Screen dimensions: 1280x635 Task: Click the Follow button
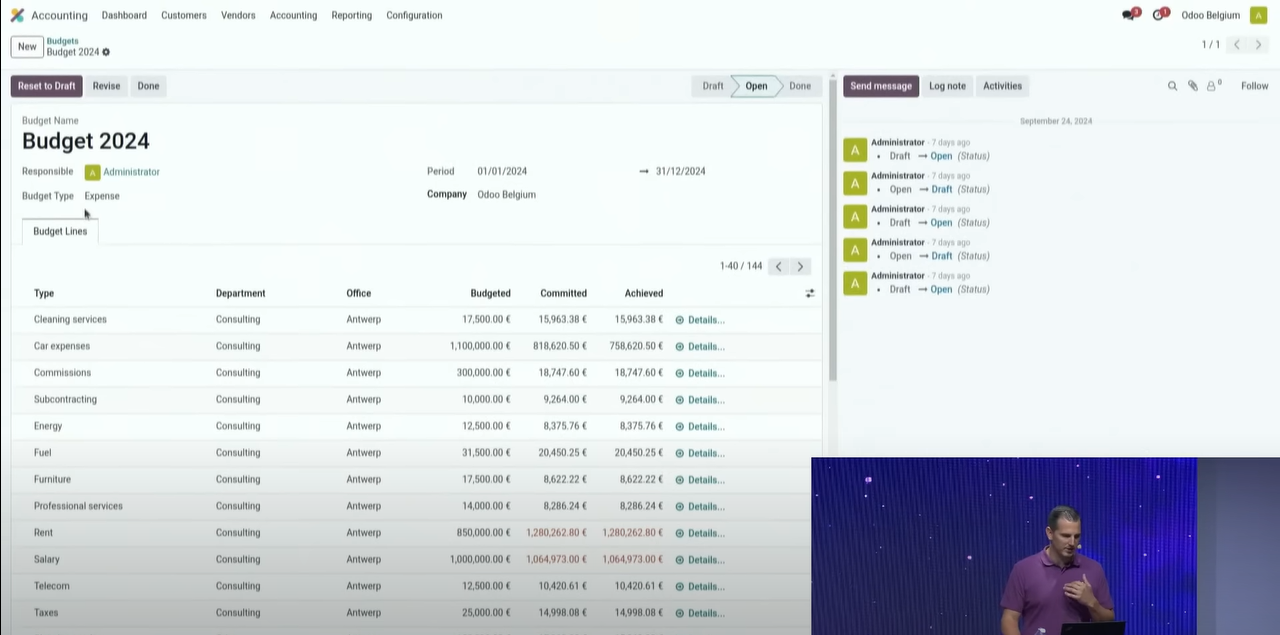click(x=1254, y=86)
